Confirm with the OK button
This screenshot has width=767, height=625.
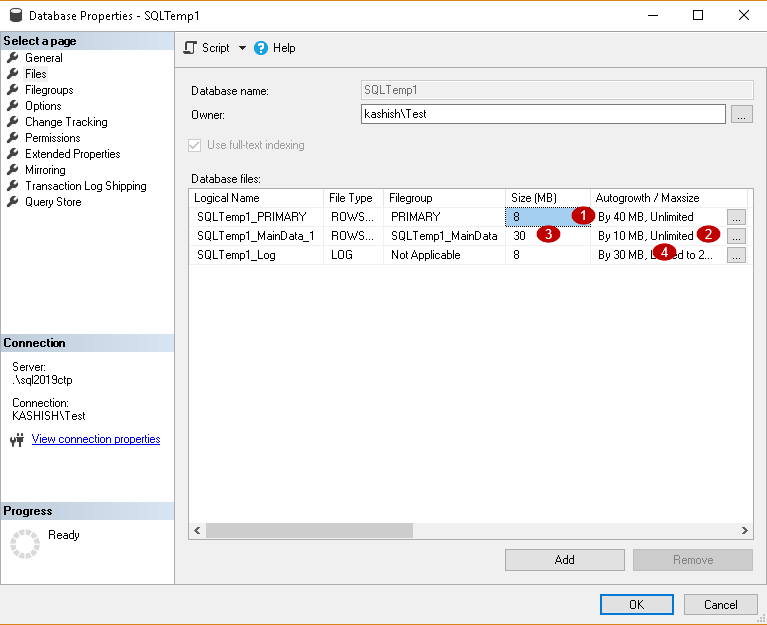coord(636,605)
